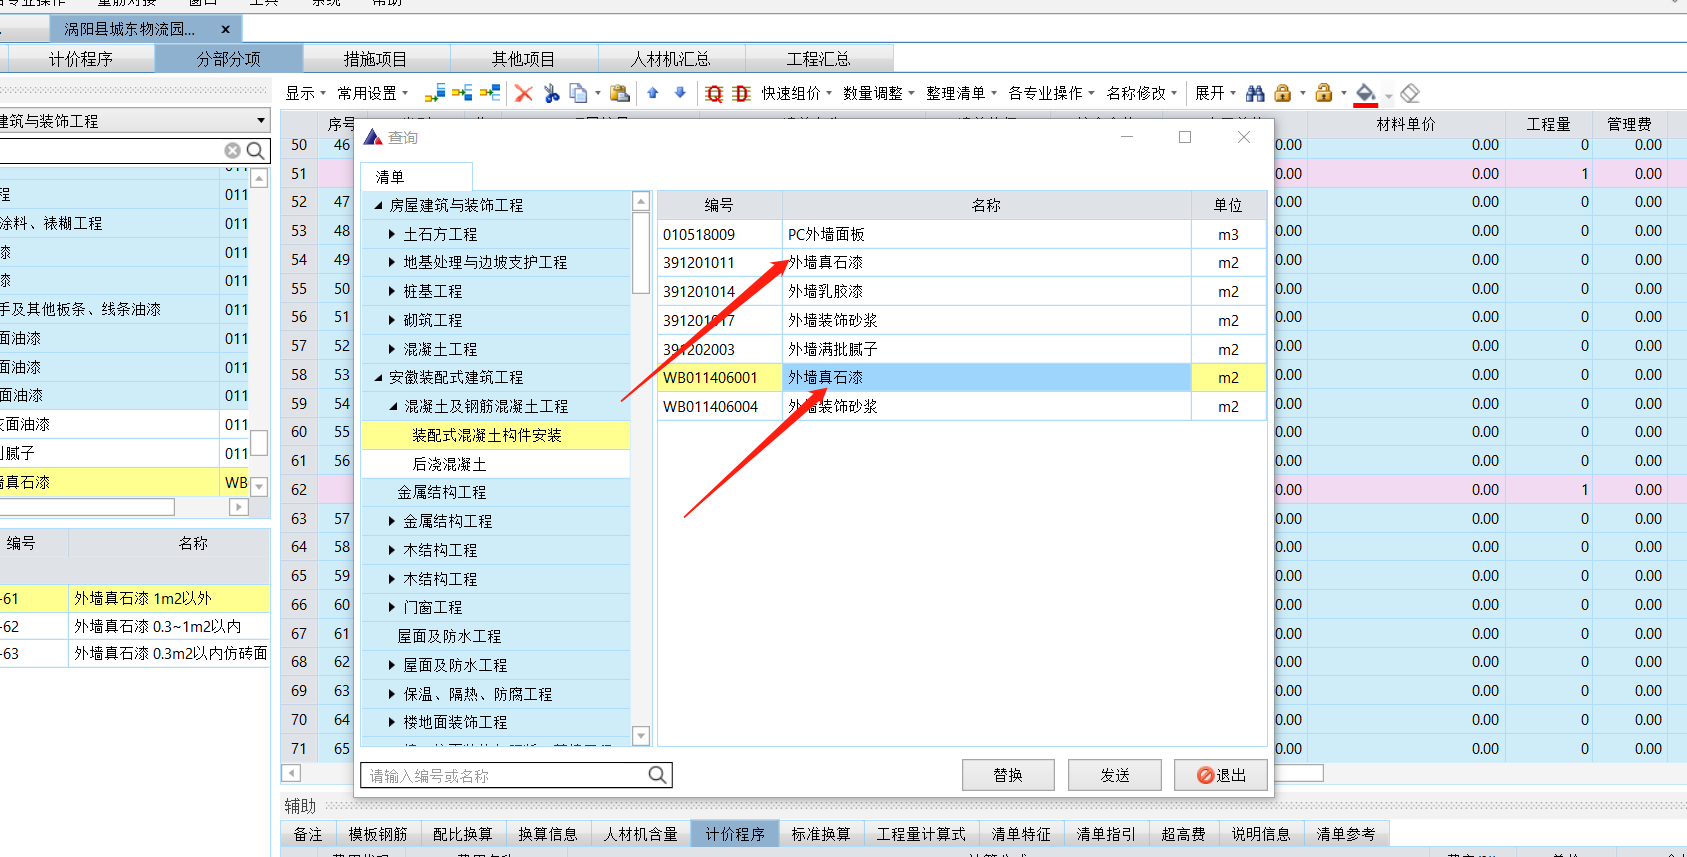This screenshot has height=857, width=1687.
Task: Expand the 楼地面装饰工程 tree node
Action: (392, 722)
